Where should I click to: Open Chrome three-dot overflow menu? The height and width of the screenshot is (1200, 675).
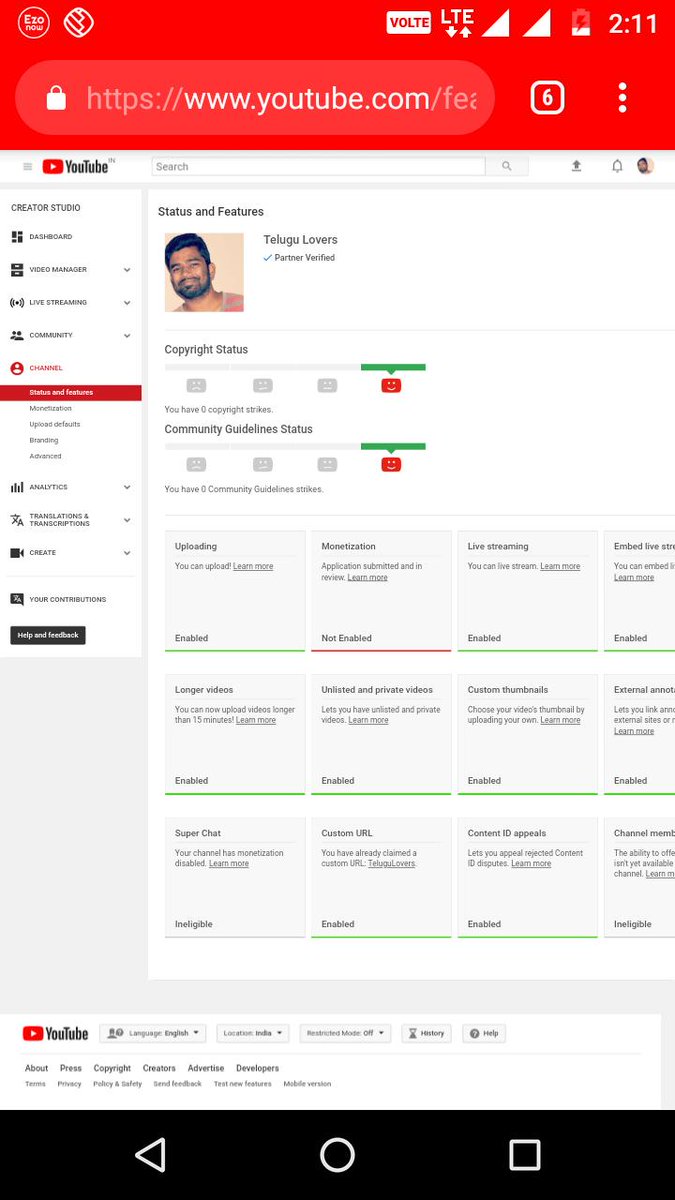point(622,98)
